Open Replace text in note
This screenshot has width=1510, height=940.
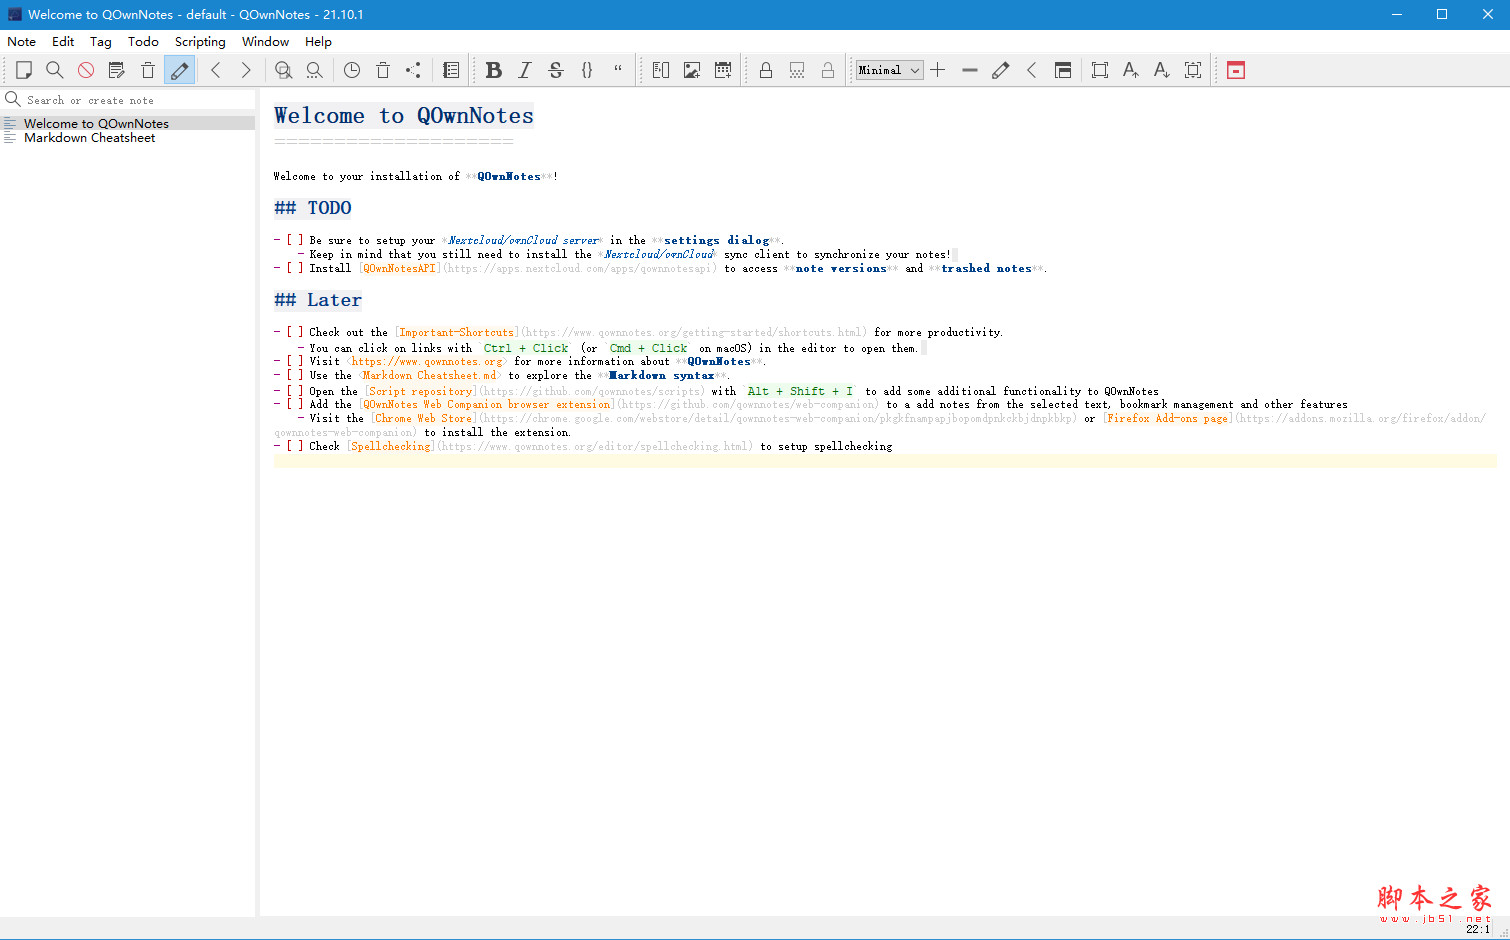[315, 70]
